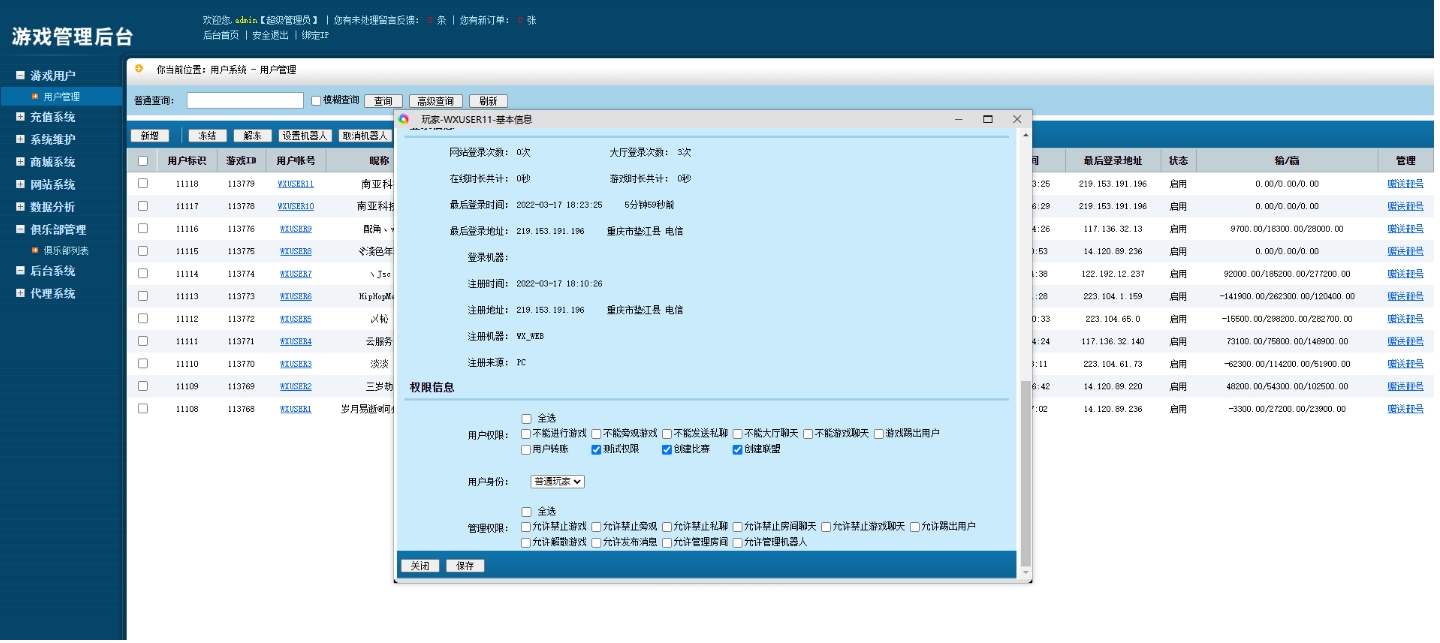Viewport: 1440px width, 643px height.
Task: Expand the 充值系统 sidebar section
Action: pos(20,117)
